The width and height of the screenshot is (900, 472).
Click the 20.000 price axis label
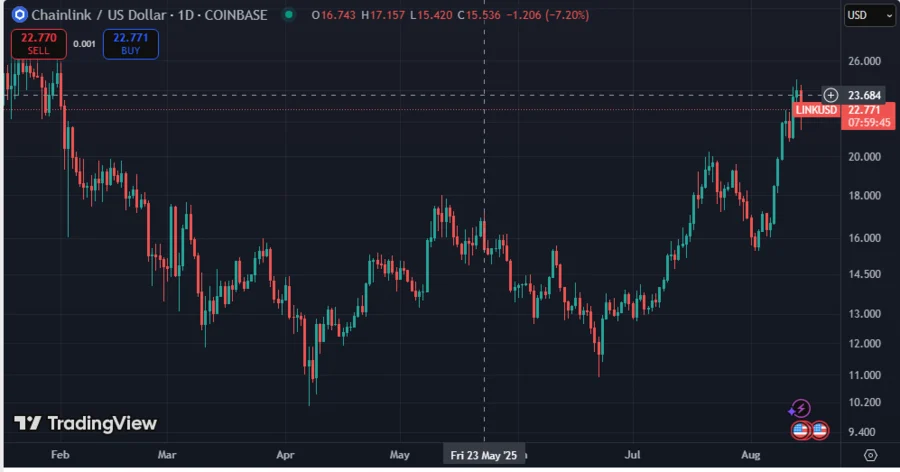[864, 157]
